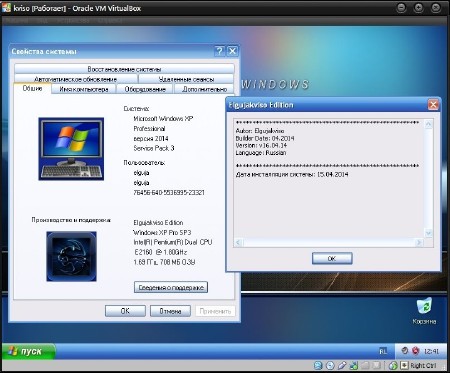This screenshot has height=373, width=450.
Task: Click the Elgujakviso manufacturer logo image
Action: pyautogui.click(x=71, y=256)
